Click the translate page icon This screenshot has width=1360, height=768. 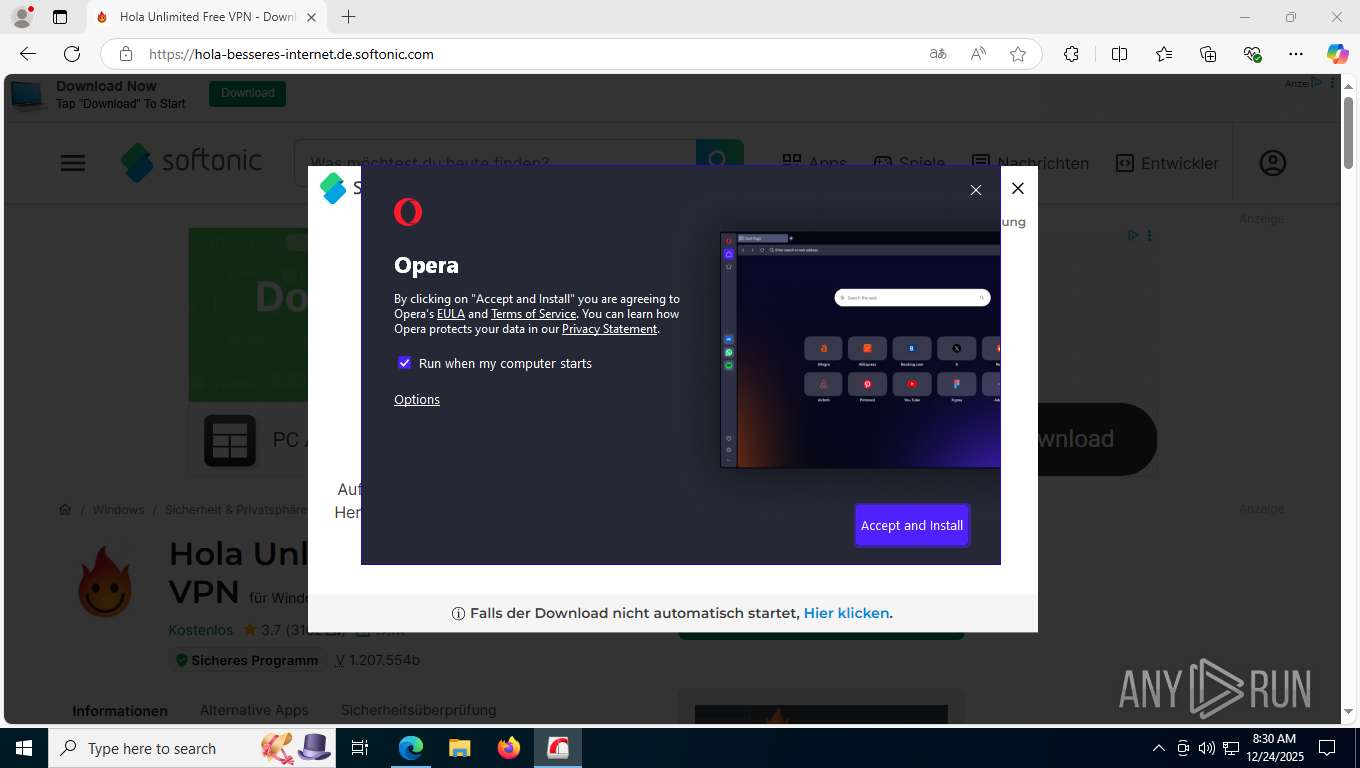[x=938, y=54]
